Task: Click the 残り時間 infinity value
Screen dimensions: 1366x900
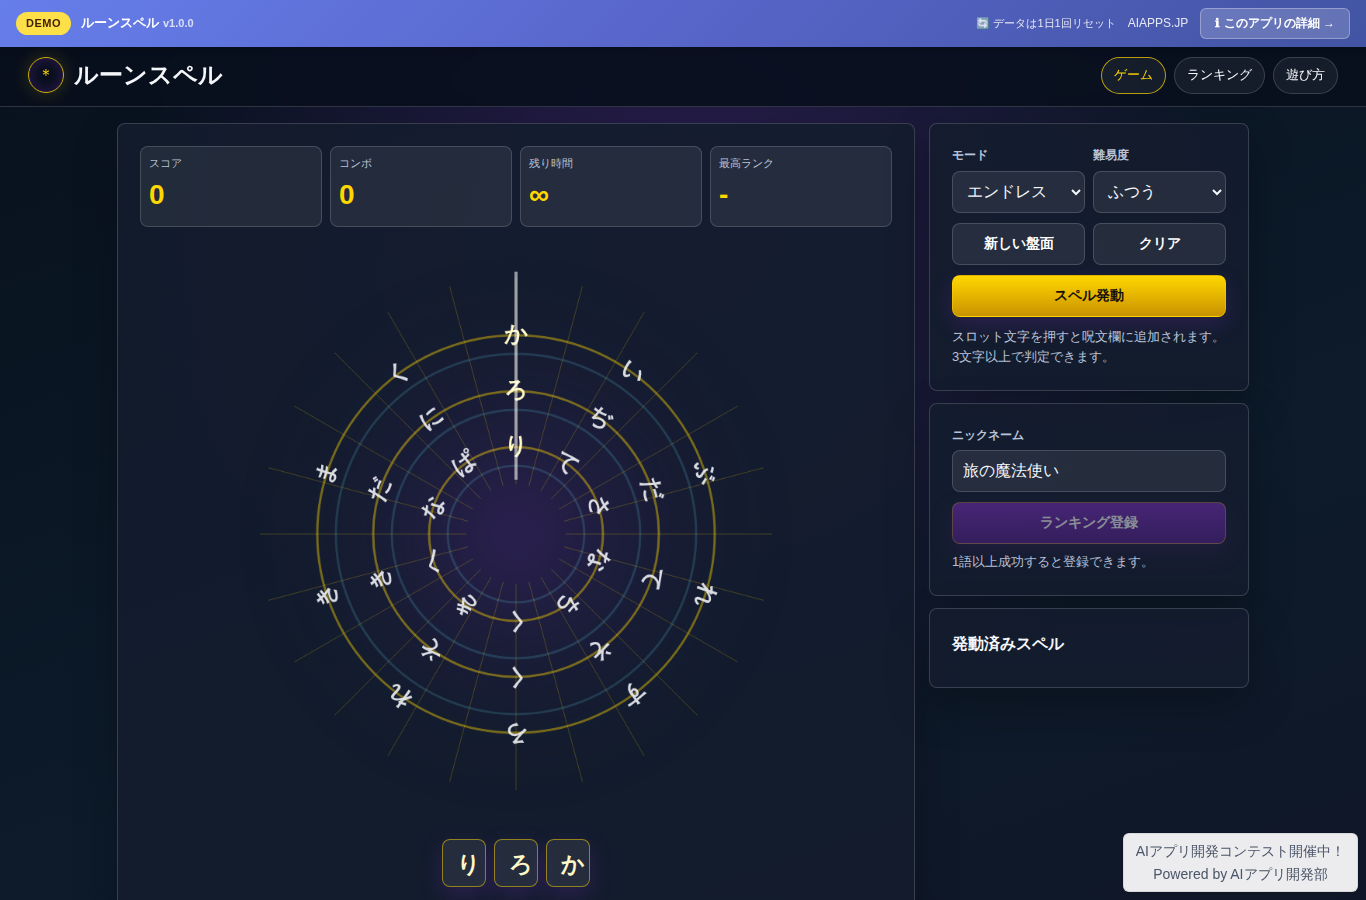Action: (539, 195)
